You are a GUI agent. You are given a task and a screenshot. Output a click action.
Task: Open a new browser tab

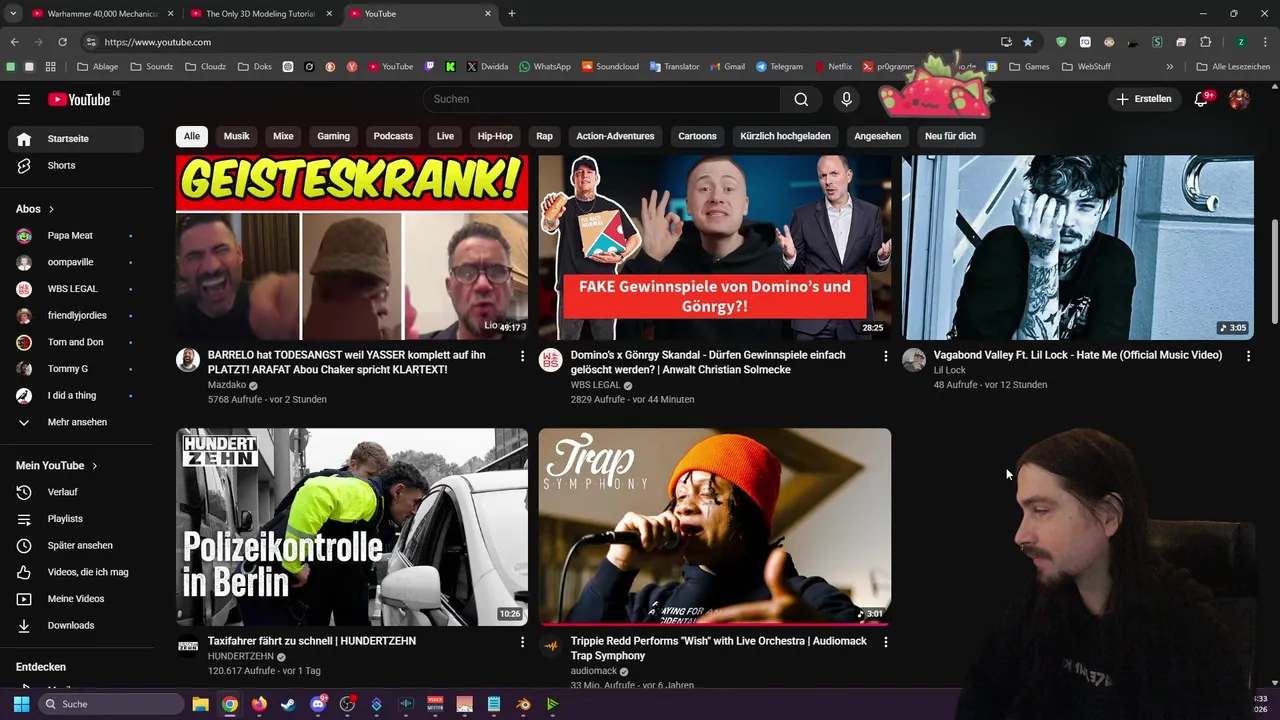(x=512, y=14)
